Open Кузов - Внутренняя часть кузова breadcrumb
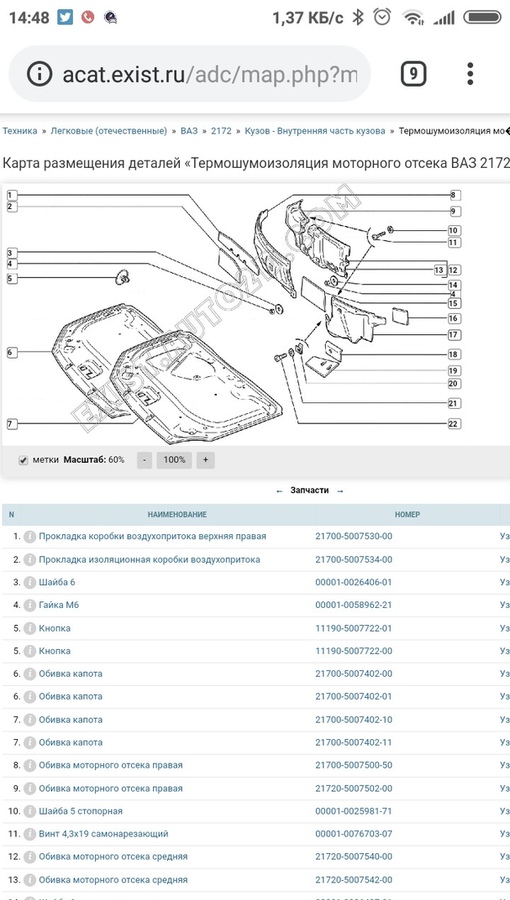510x900 pixels. point(315,131)
